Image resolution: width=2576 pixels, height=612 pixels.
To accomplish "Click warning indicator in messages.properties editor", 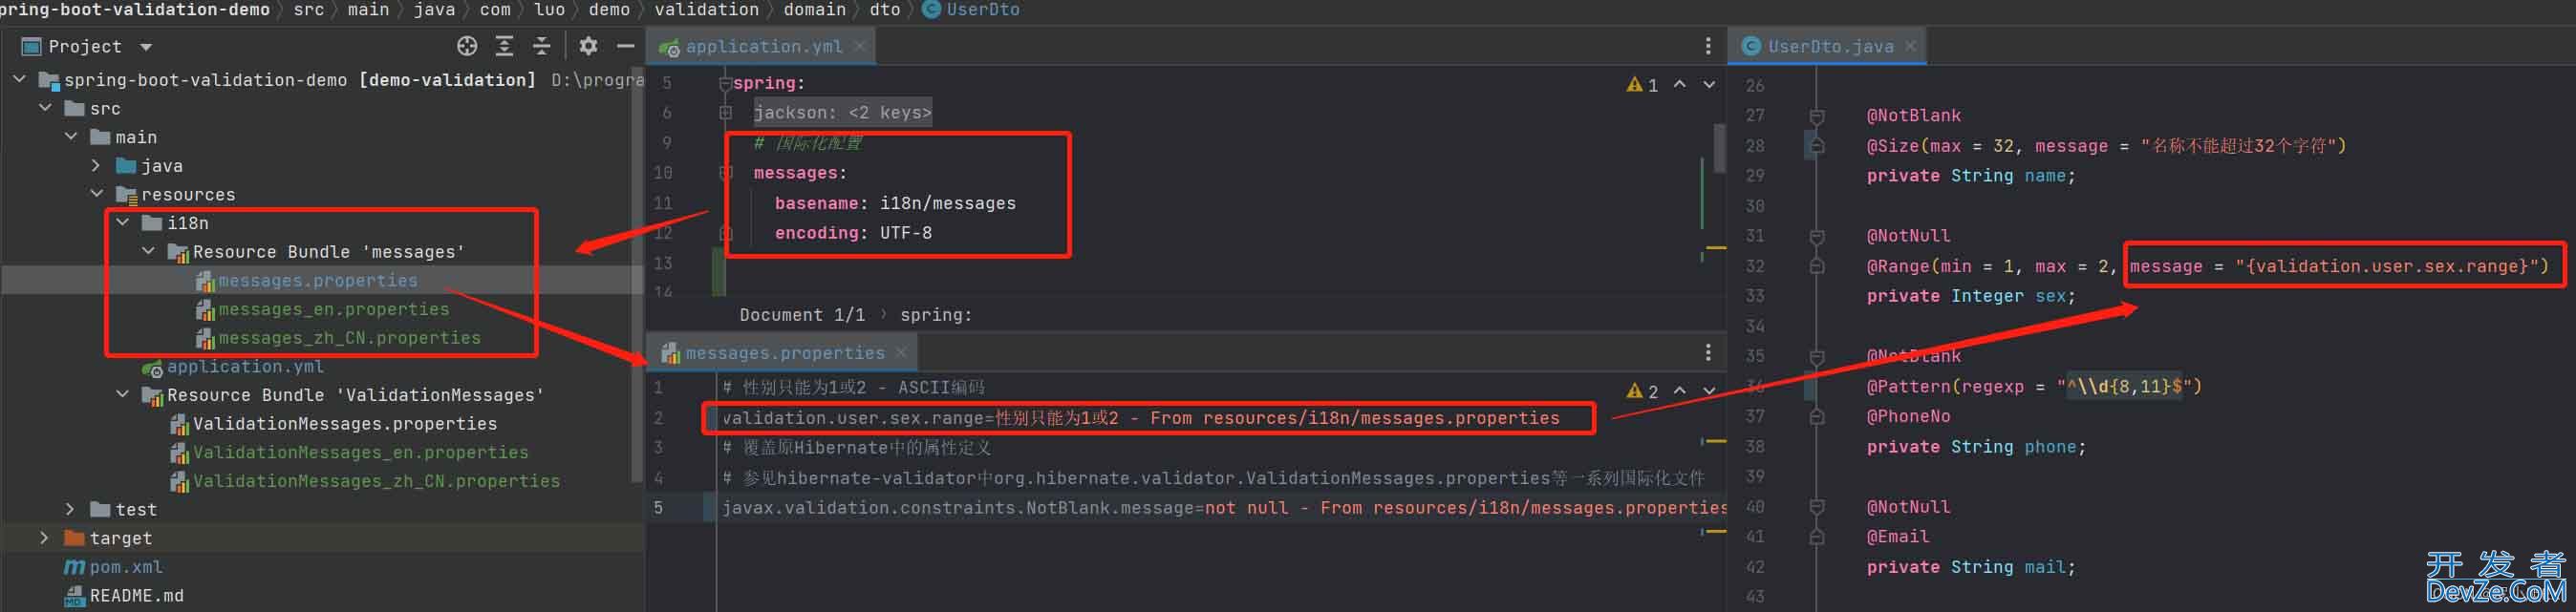I will (1642, 391).
